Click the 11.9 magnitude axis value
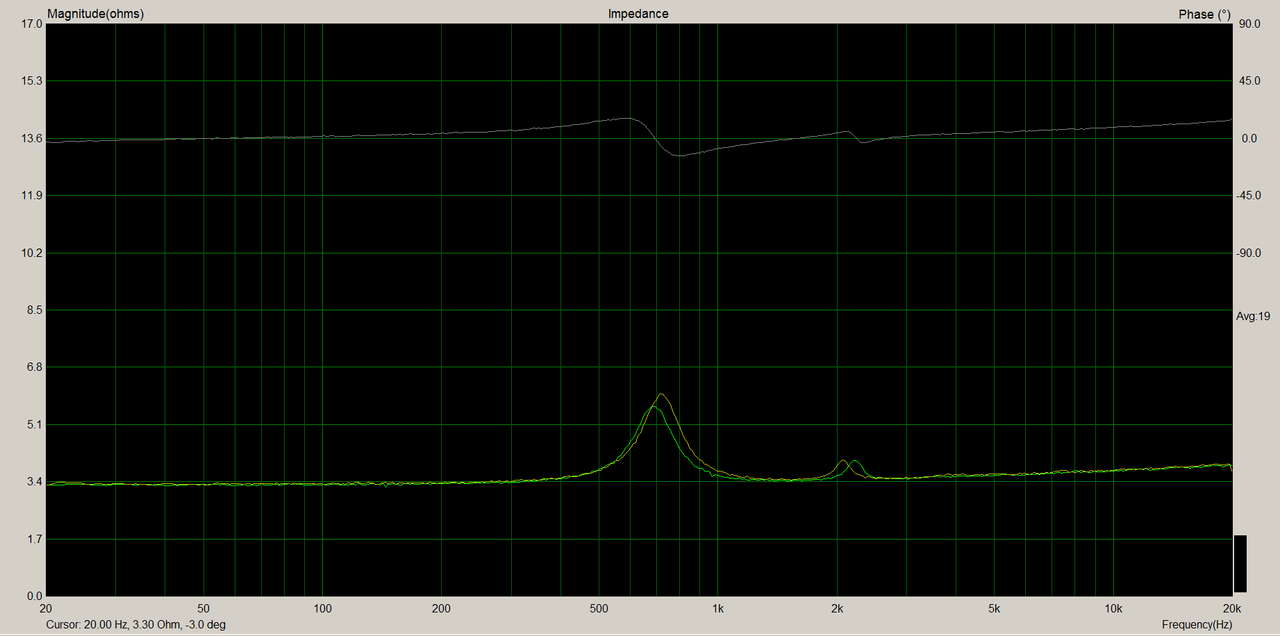 pyautogui.click(x=31, y=195)
